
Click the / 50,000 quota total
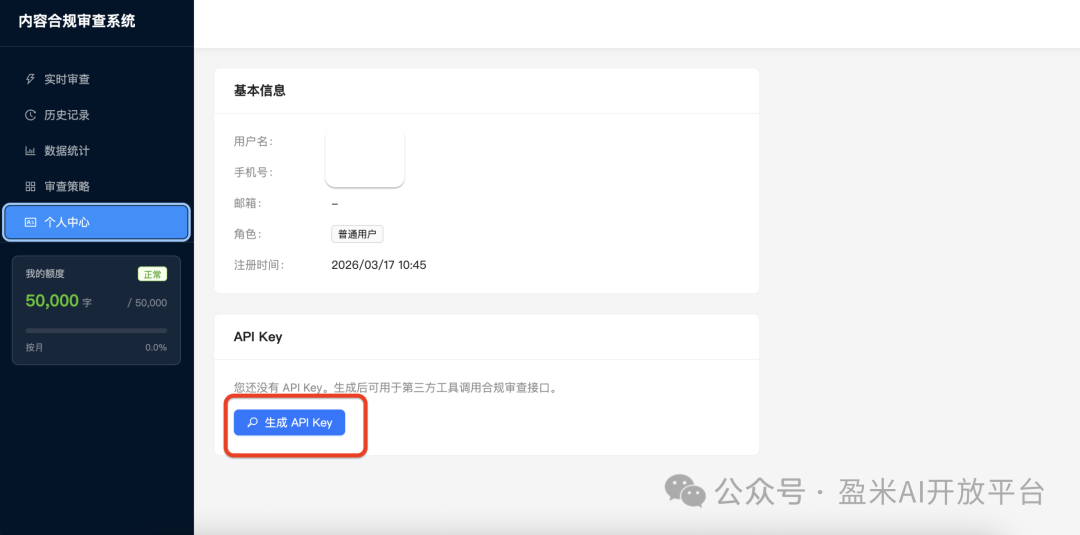point(147,303)
